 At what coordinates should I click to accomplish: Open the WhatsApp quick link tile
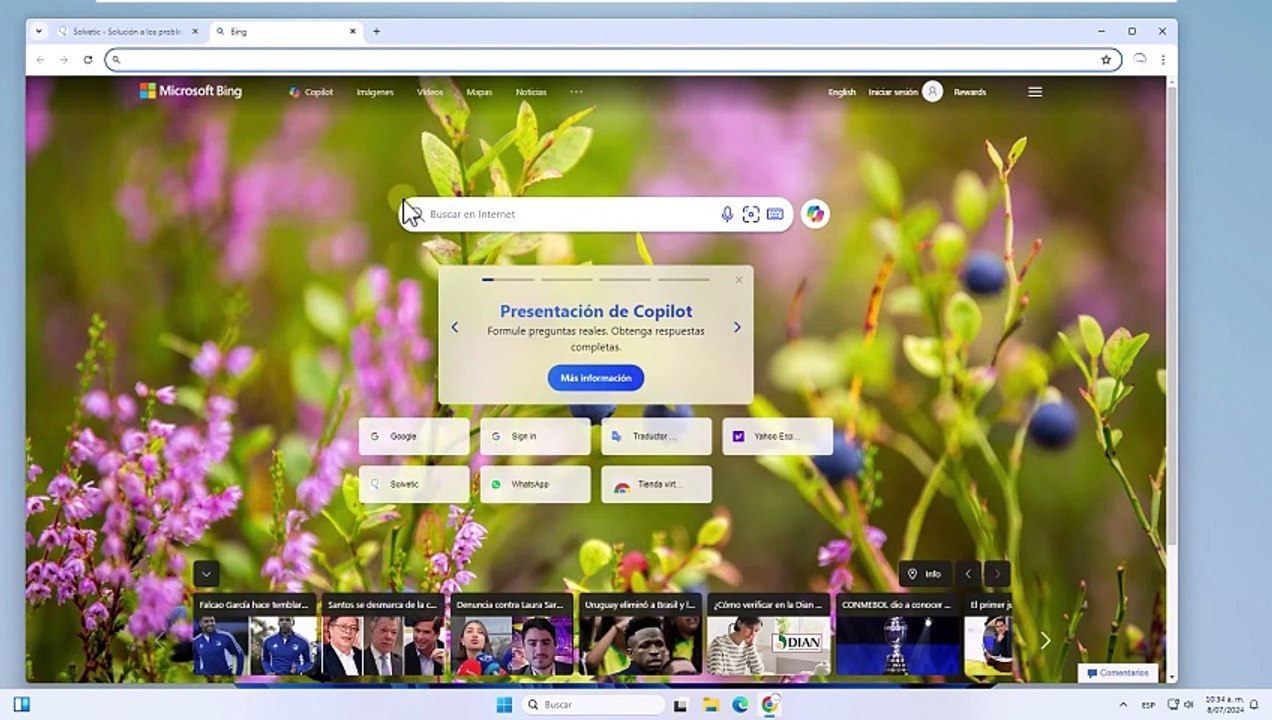coord(535,484)
